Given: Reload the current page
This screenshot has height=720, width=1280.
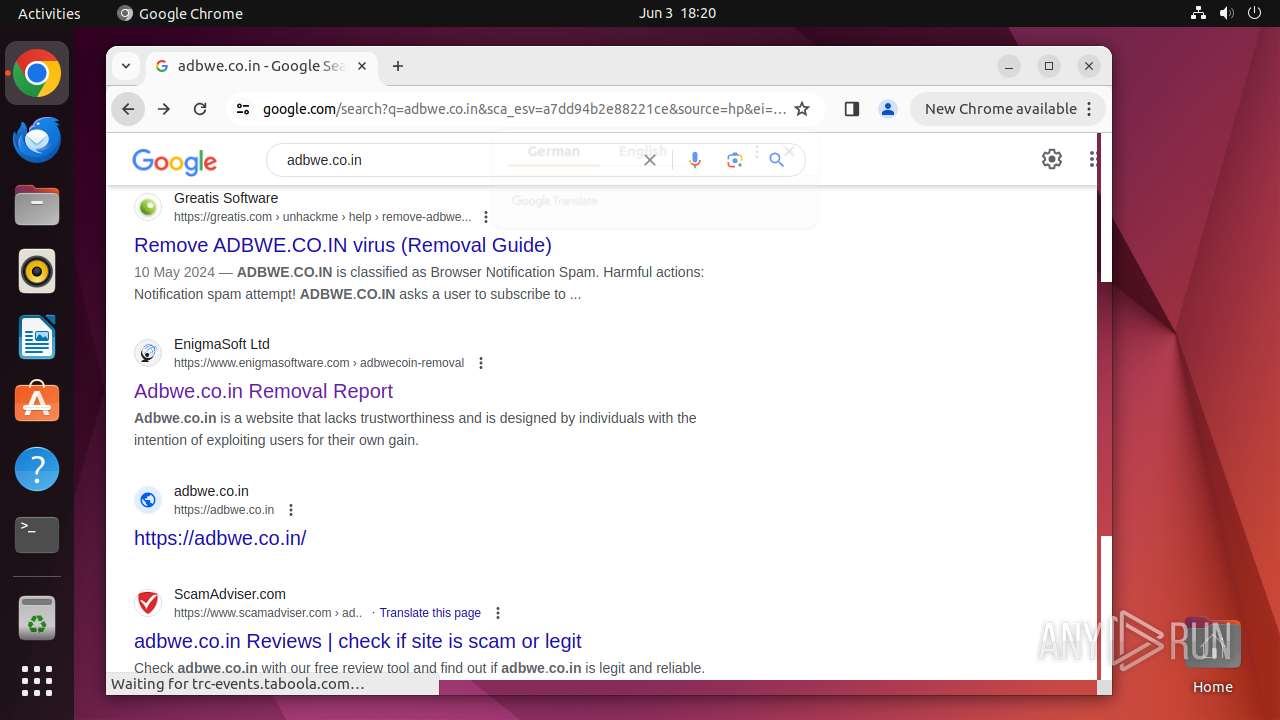Looking at the screenshot, I should (200, 109).
